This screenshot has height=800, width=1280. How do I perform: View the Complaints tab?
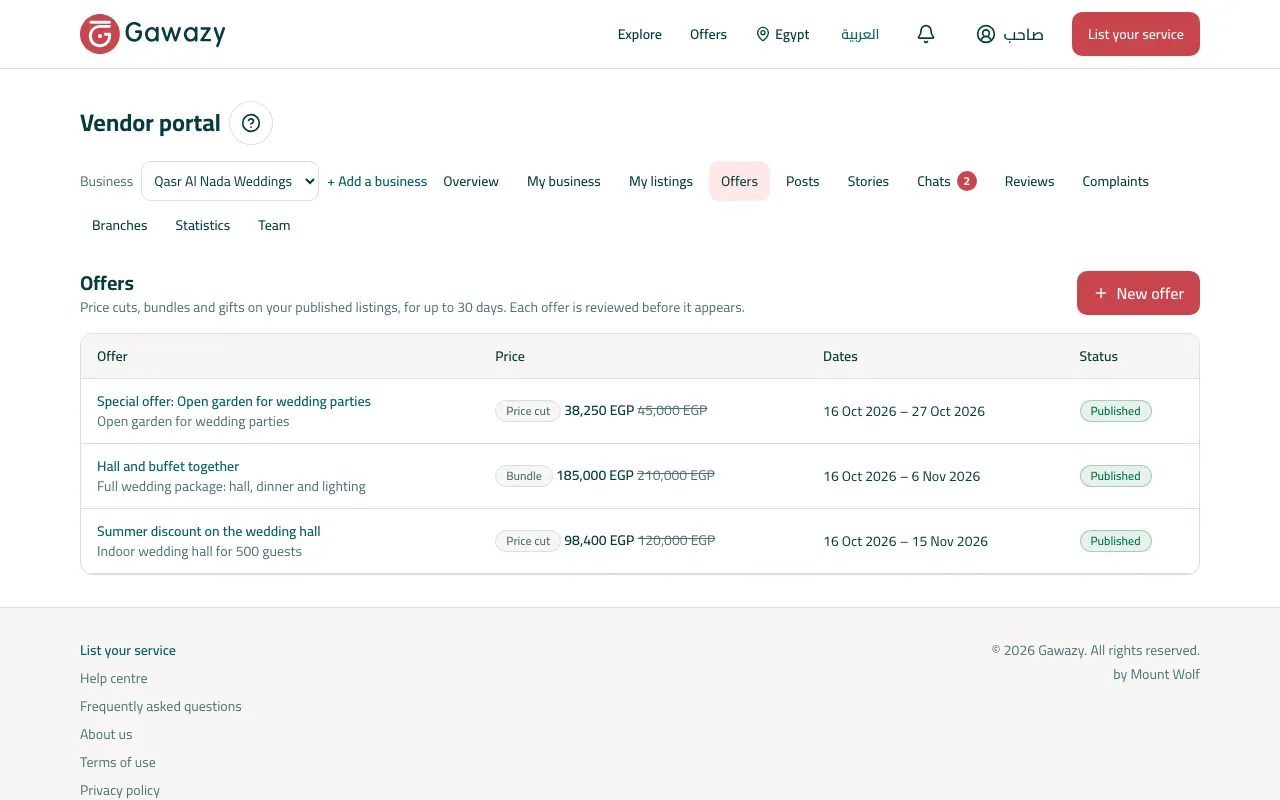point(1115,181)
